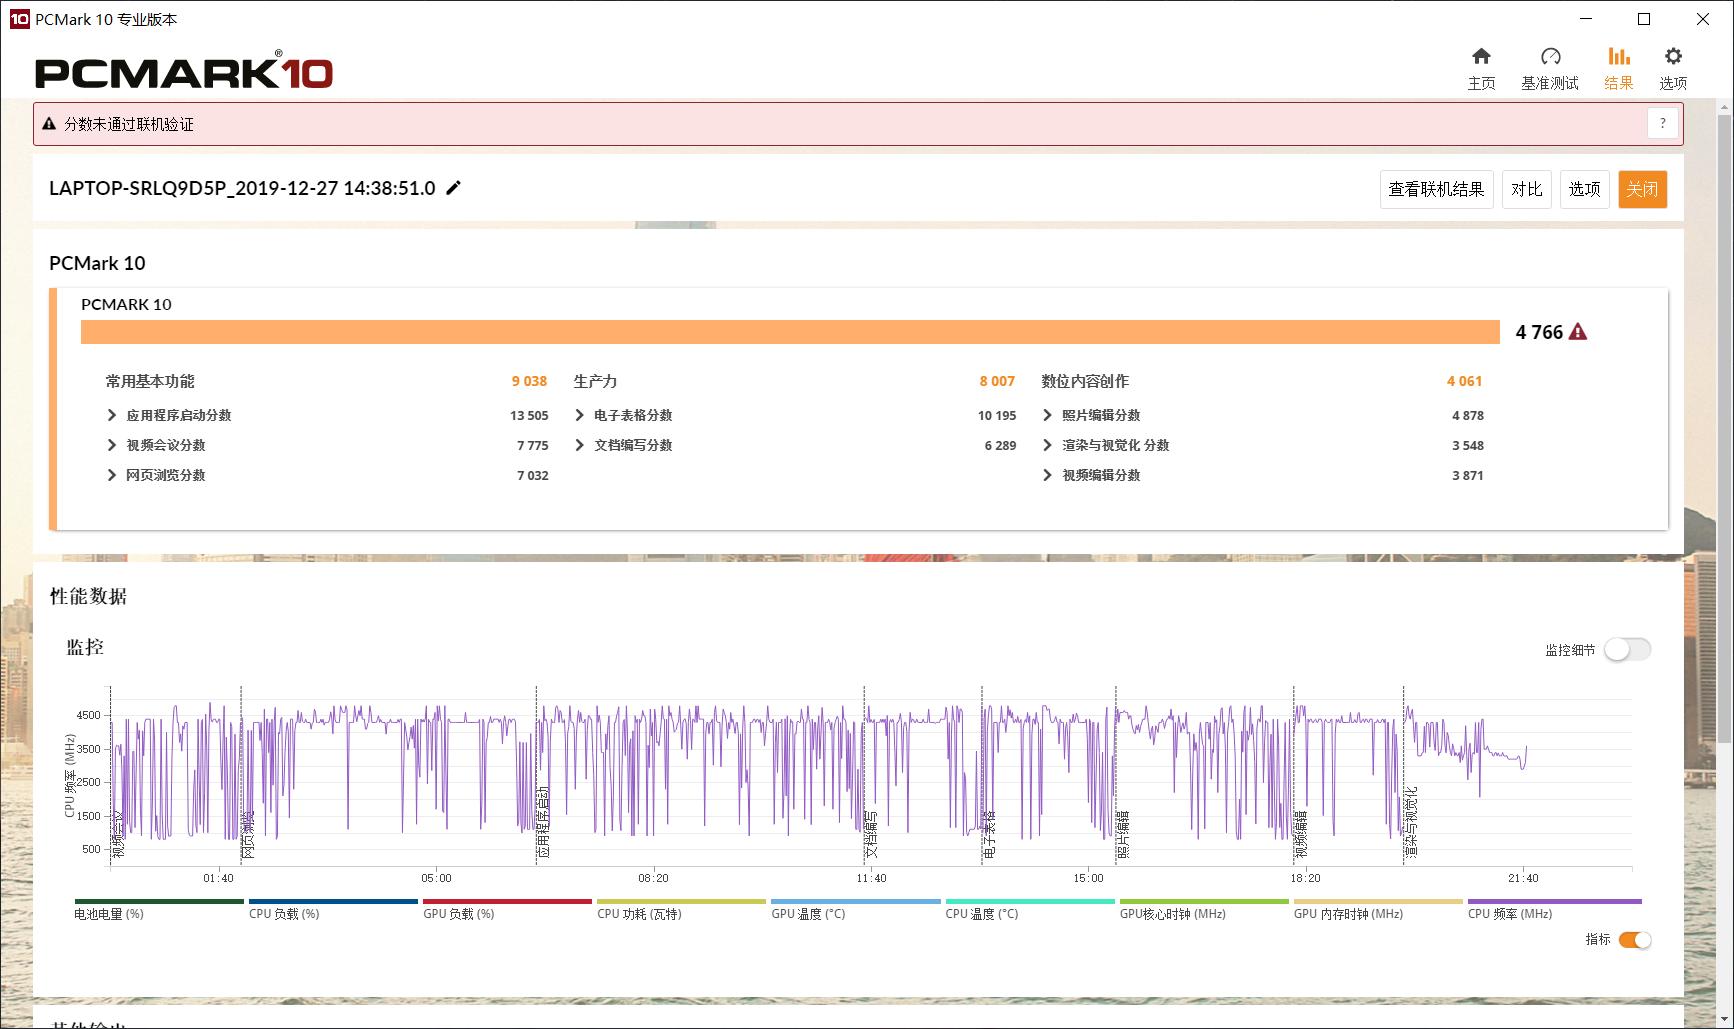This screenshot has width=1734, height=1029.
Task: Turn off the 指标 toggle
Action: (1634, 940)
